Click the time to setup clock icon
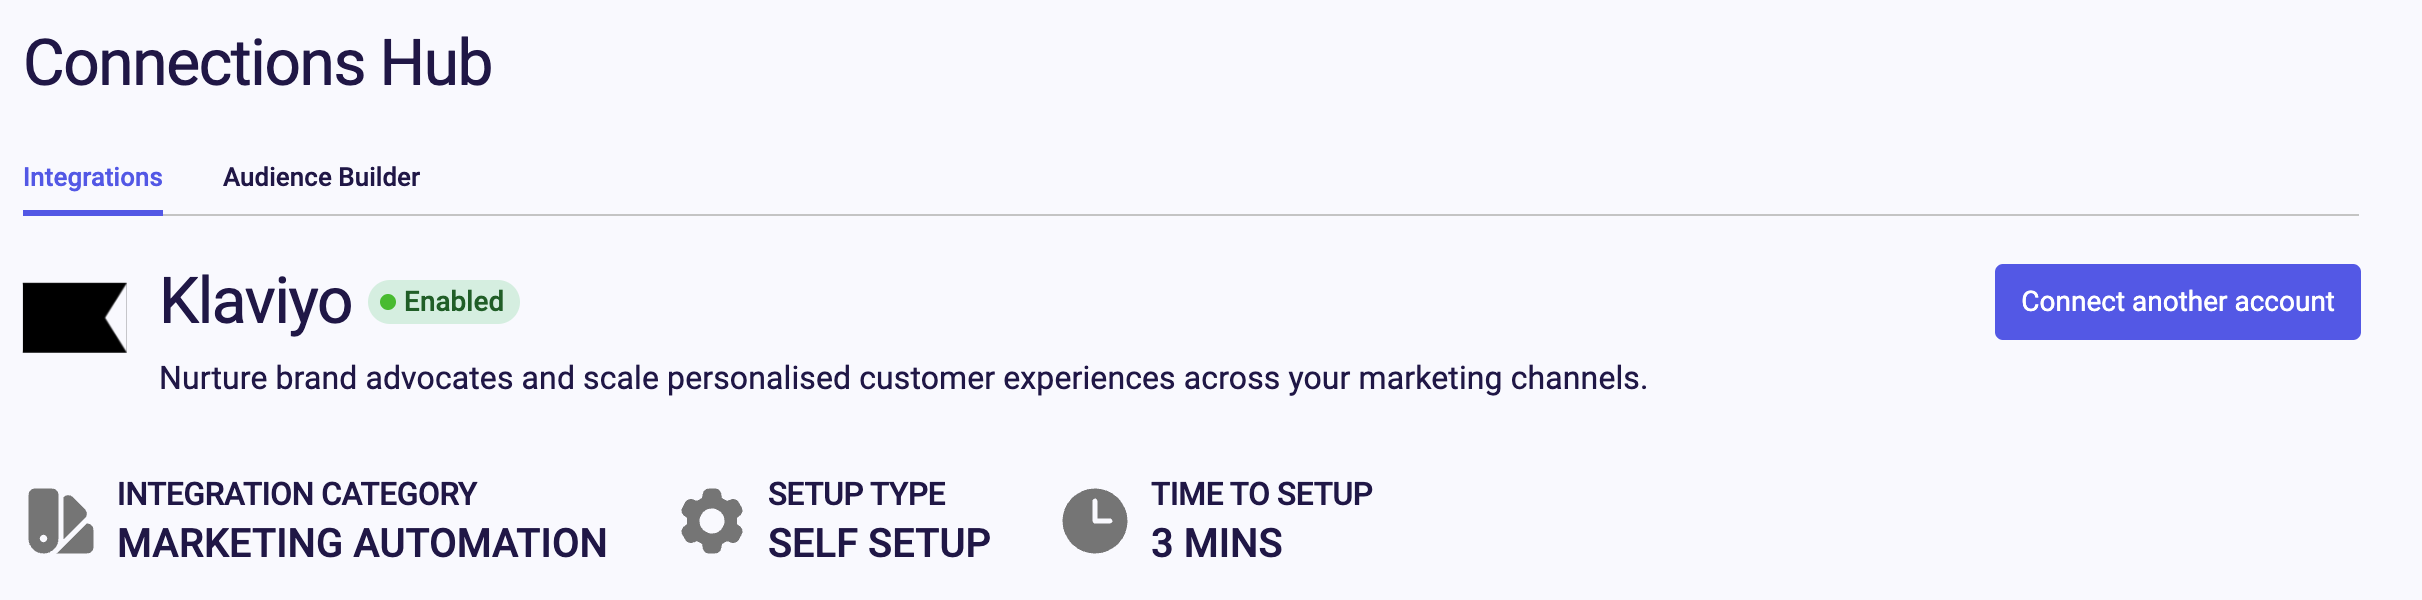2422x600 pixels. (x=1095, y=521)
